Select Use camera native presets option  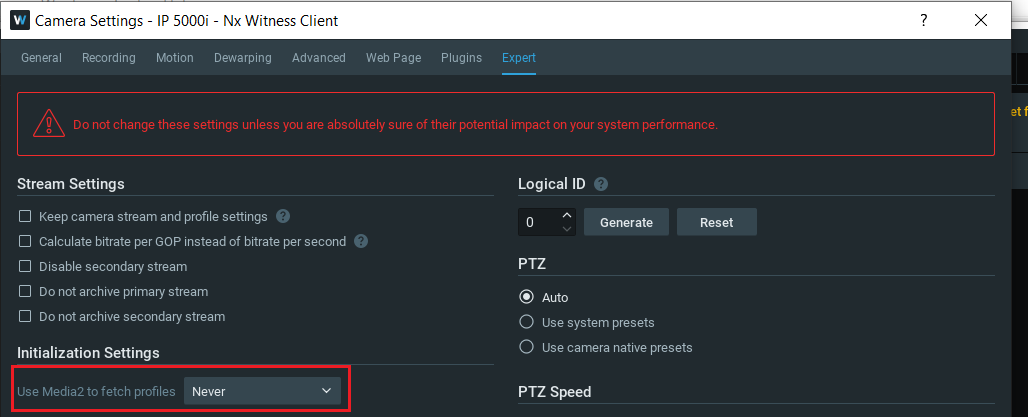tap(526, 347)
